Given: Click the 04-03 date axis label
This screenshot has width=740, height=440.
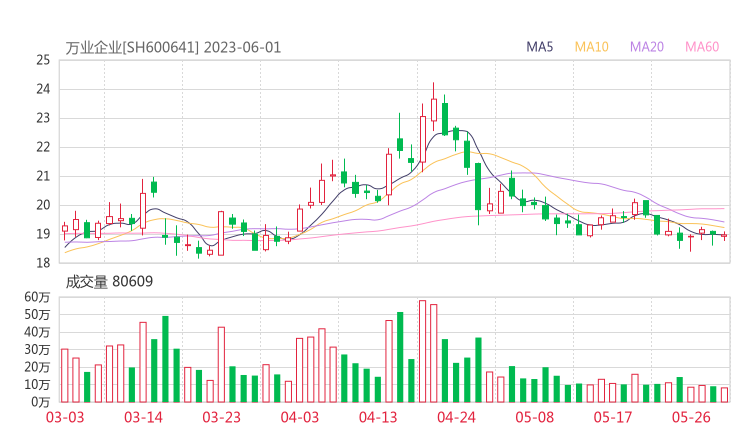Looking at the screenshot, I should point(300,417).
